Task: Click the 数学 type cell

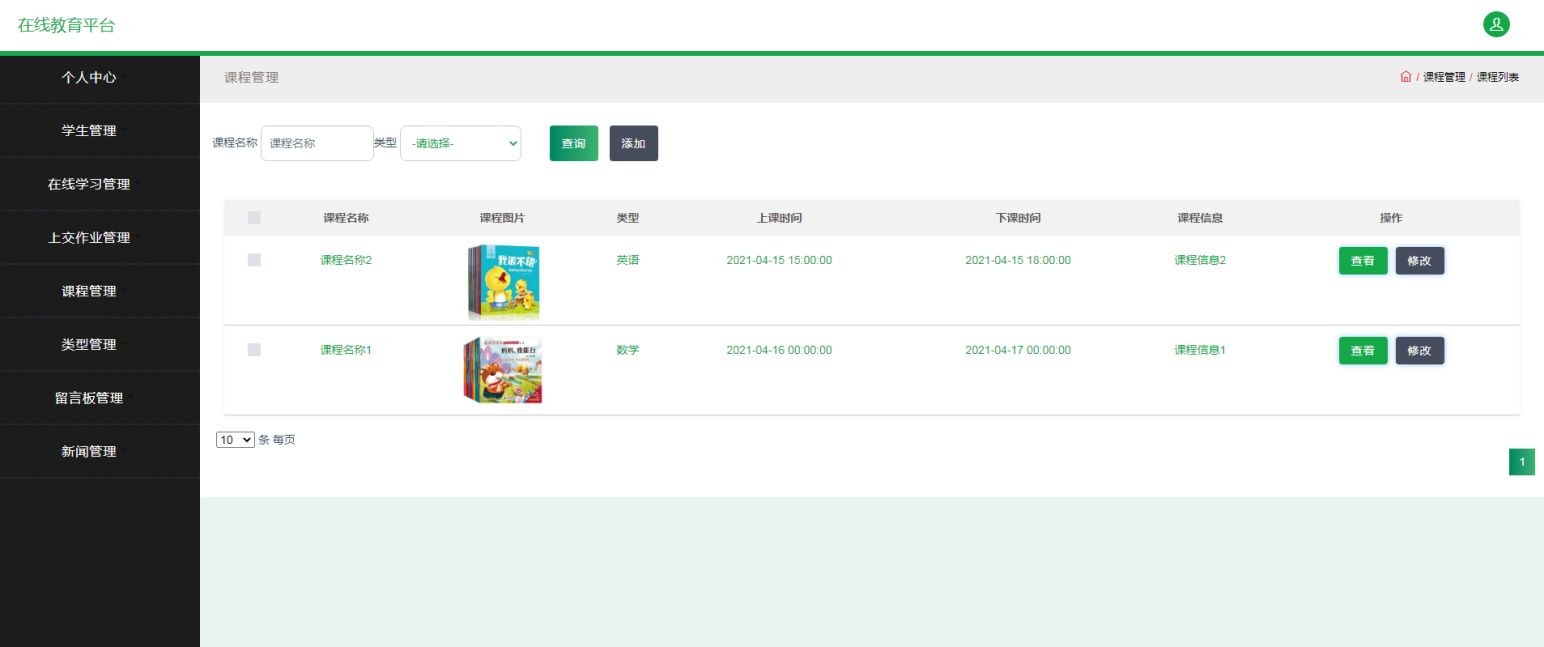Action: pos(628,350)
